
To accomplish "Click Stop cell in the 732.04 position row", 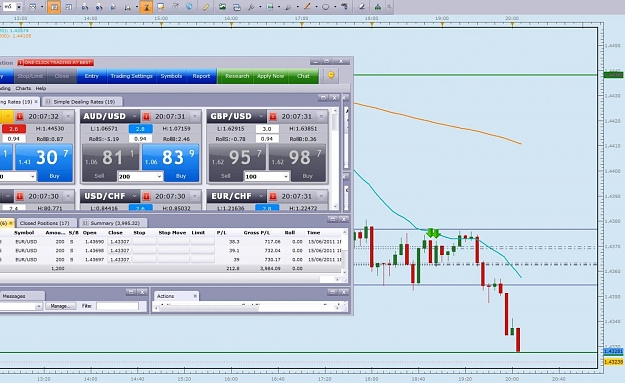I will (145, 251).
